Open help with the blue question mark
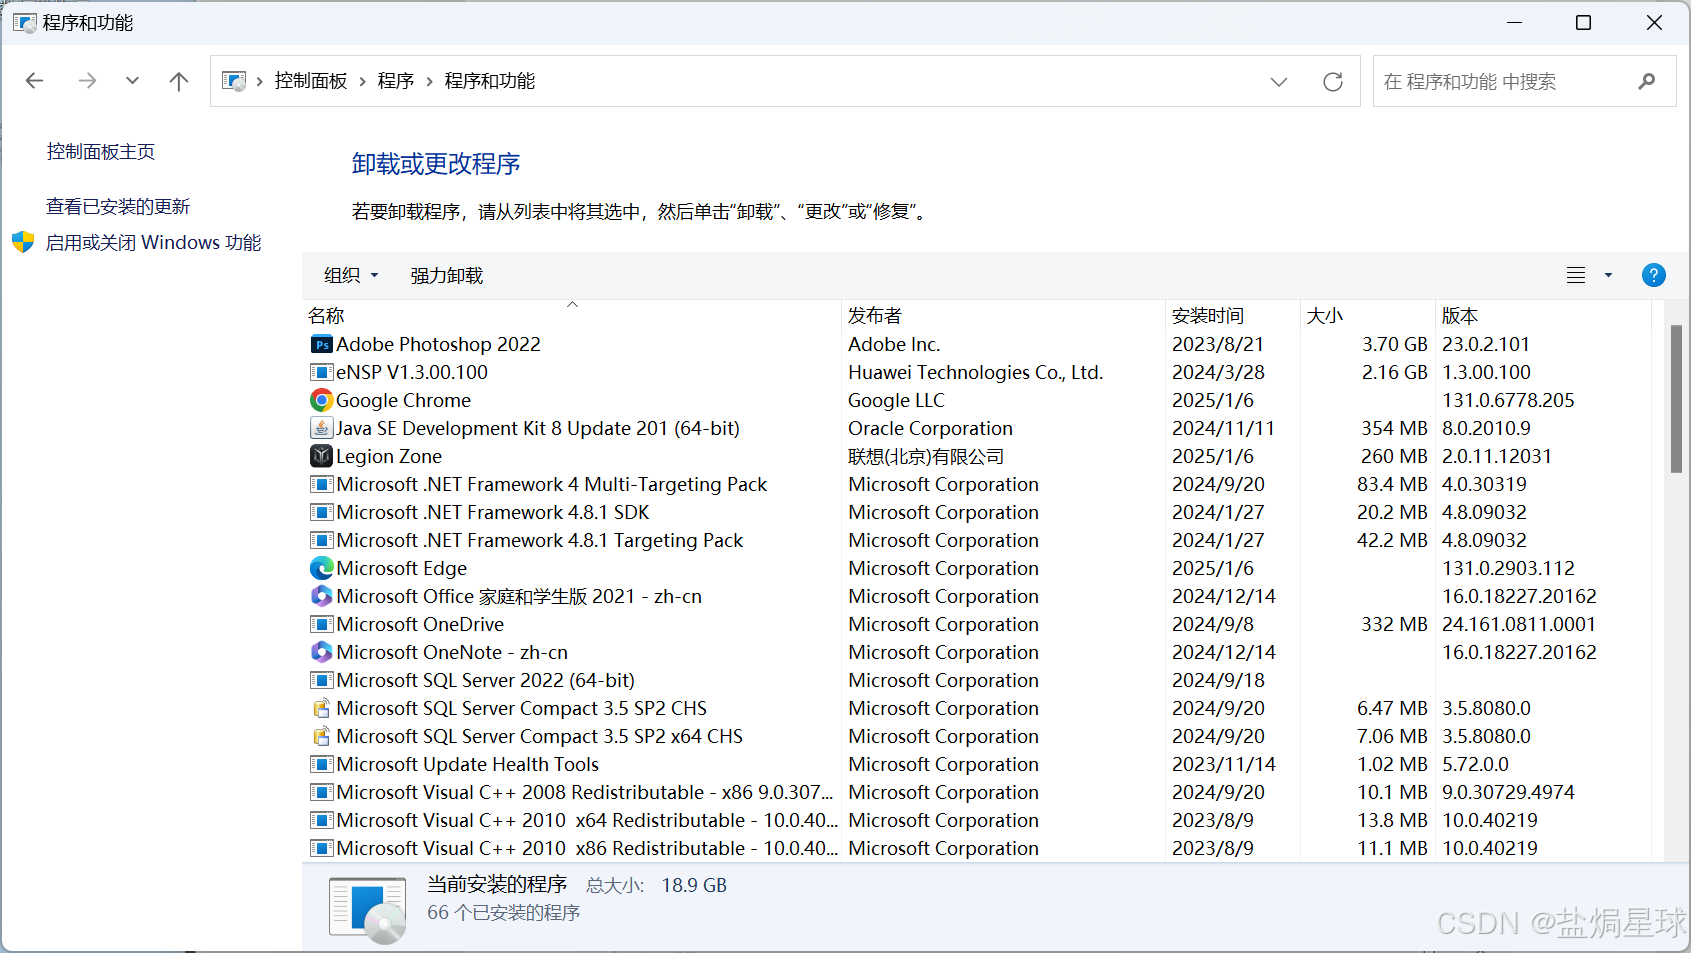The image size is (1691, 953). 1654,275
